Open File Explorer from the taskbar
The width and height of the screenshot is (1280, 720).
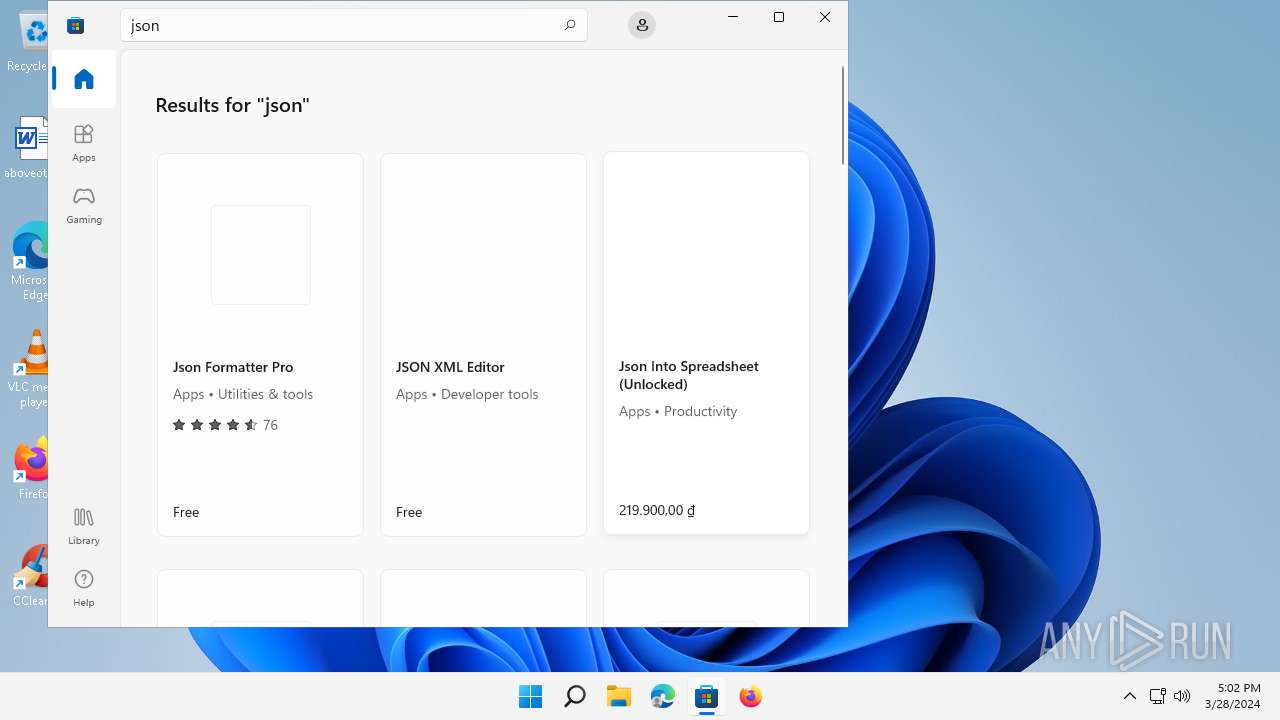[x=618, y=696]
